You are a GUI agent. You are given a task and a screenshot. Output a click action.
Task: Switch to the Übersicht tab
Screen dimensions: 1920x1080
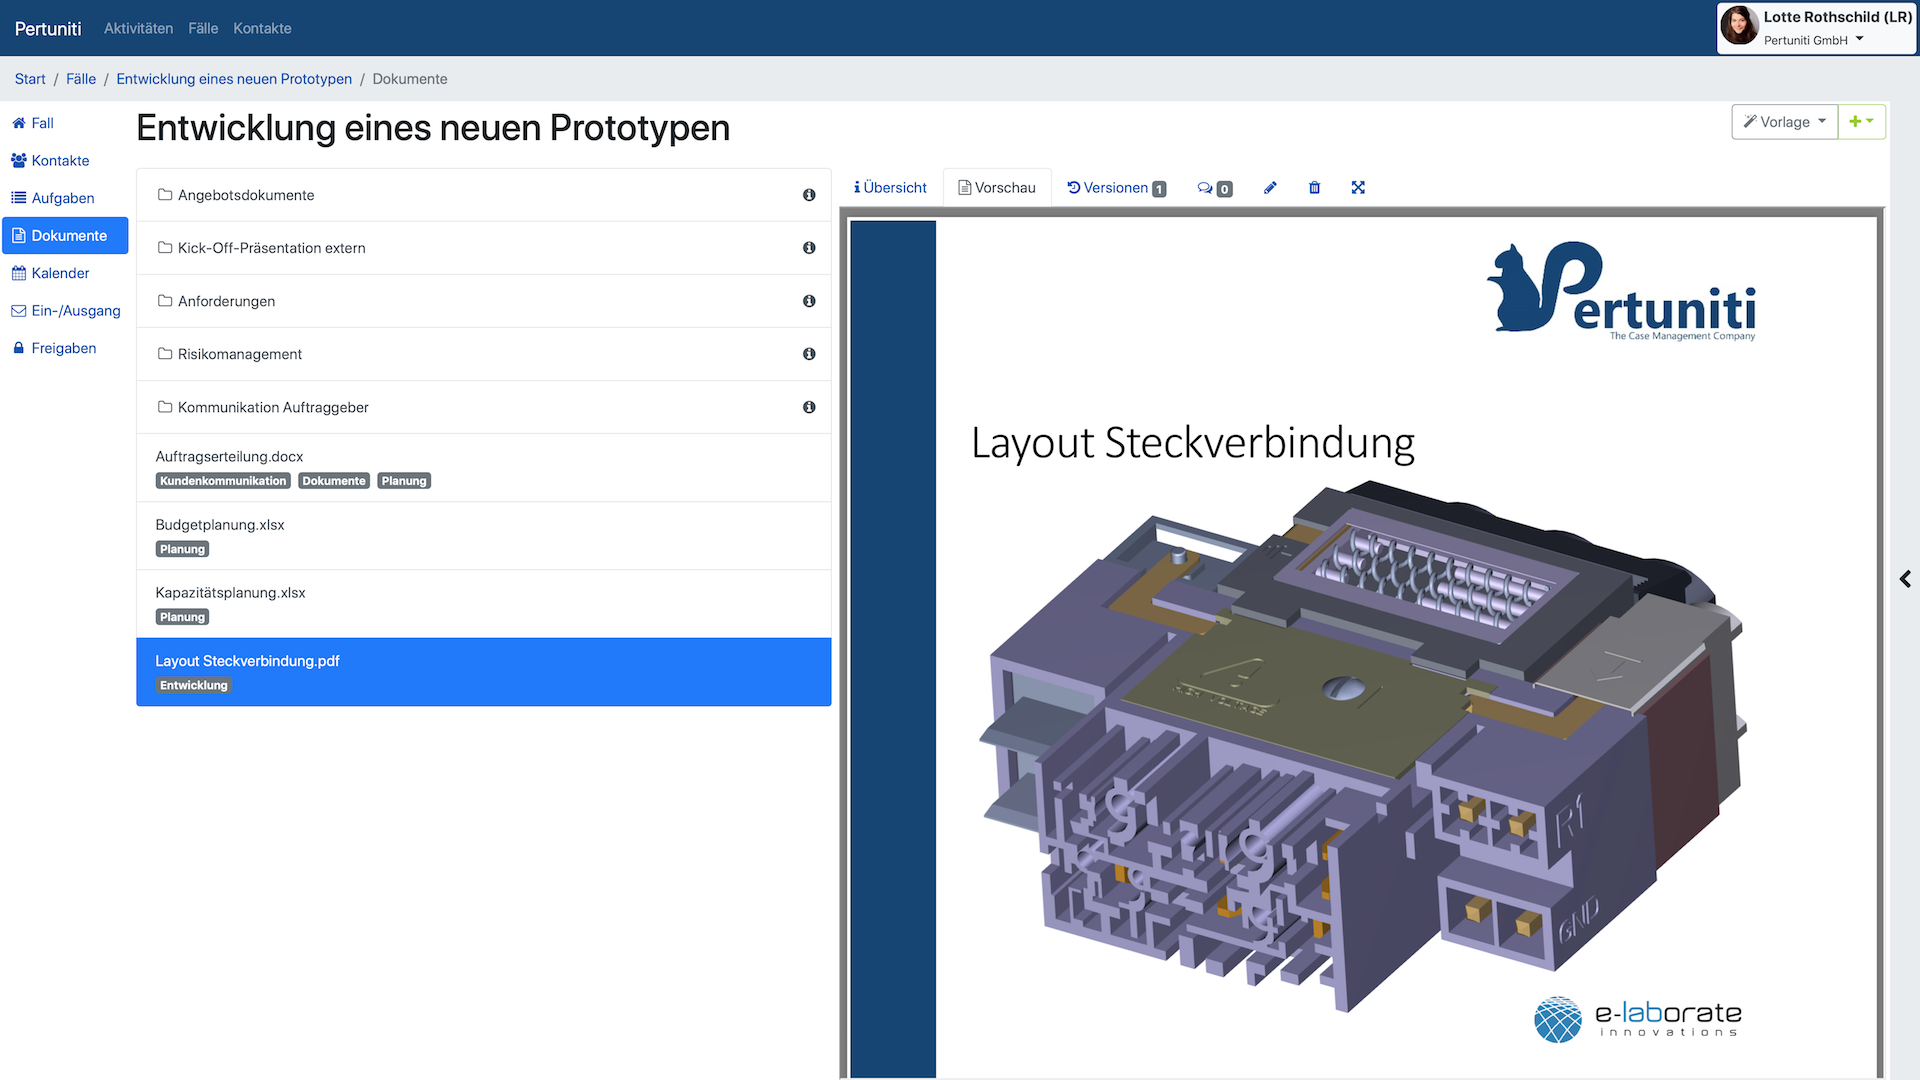pyautogui.click(x=890, y=188)
